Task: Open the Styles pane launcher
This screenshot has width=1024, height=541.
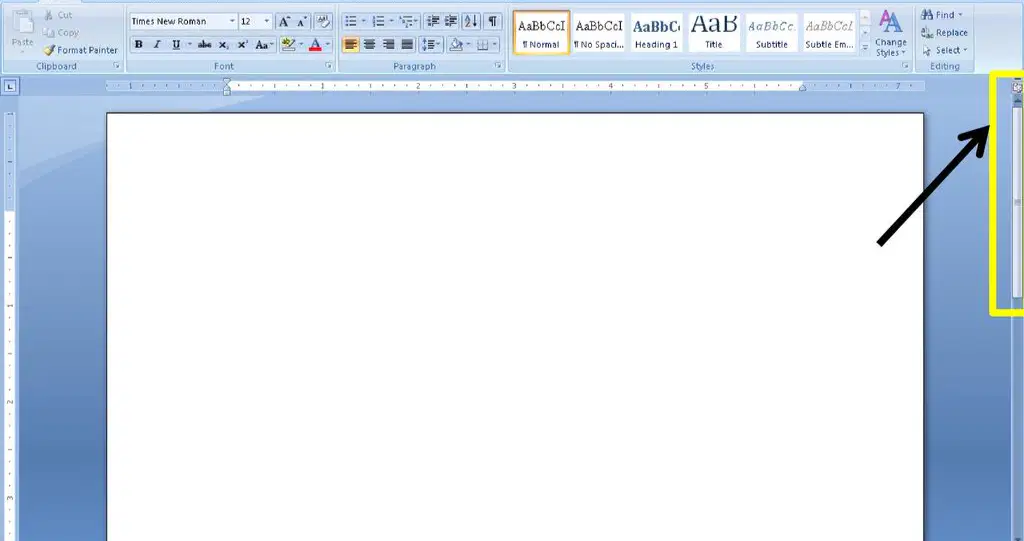Action: click(905, 66)
